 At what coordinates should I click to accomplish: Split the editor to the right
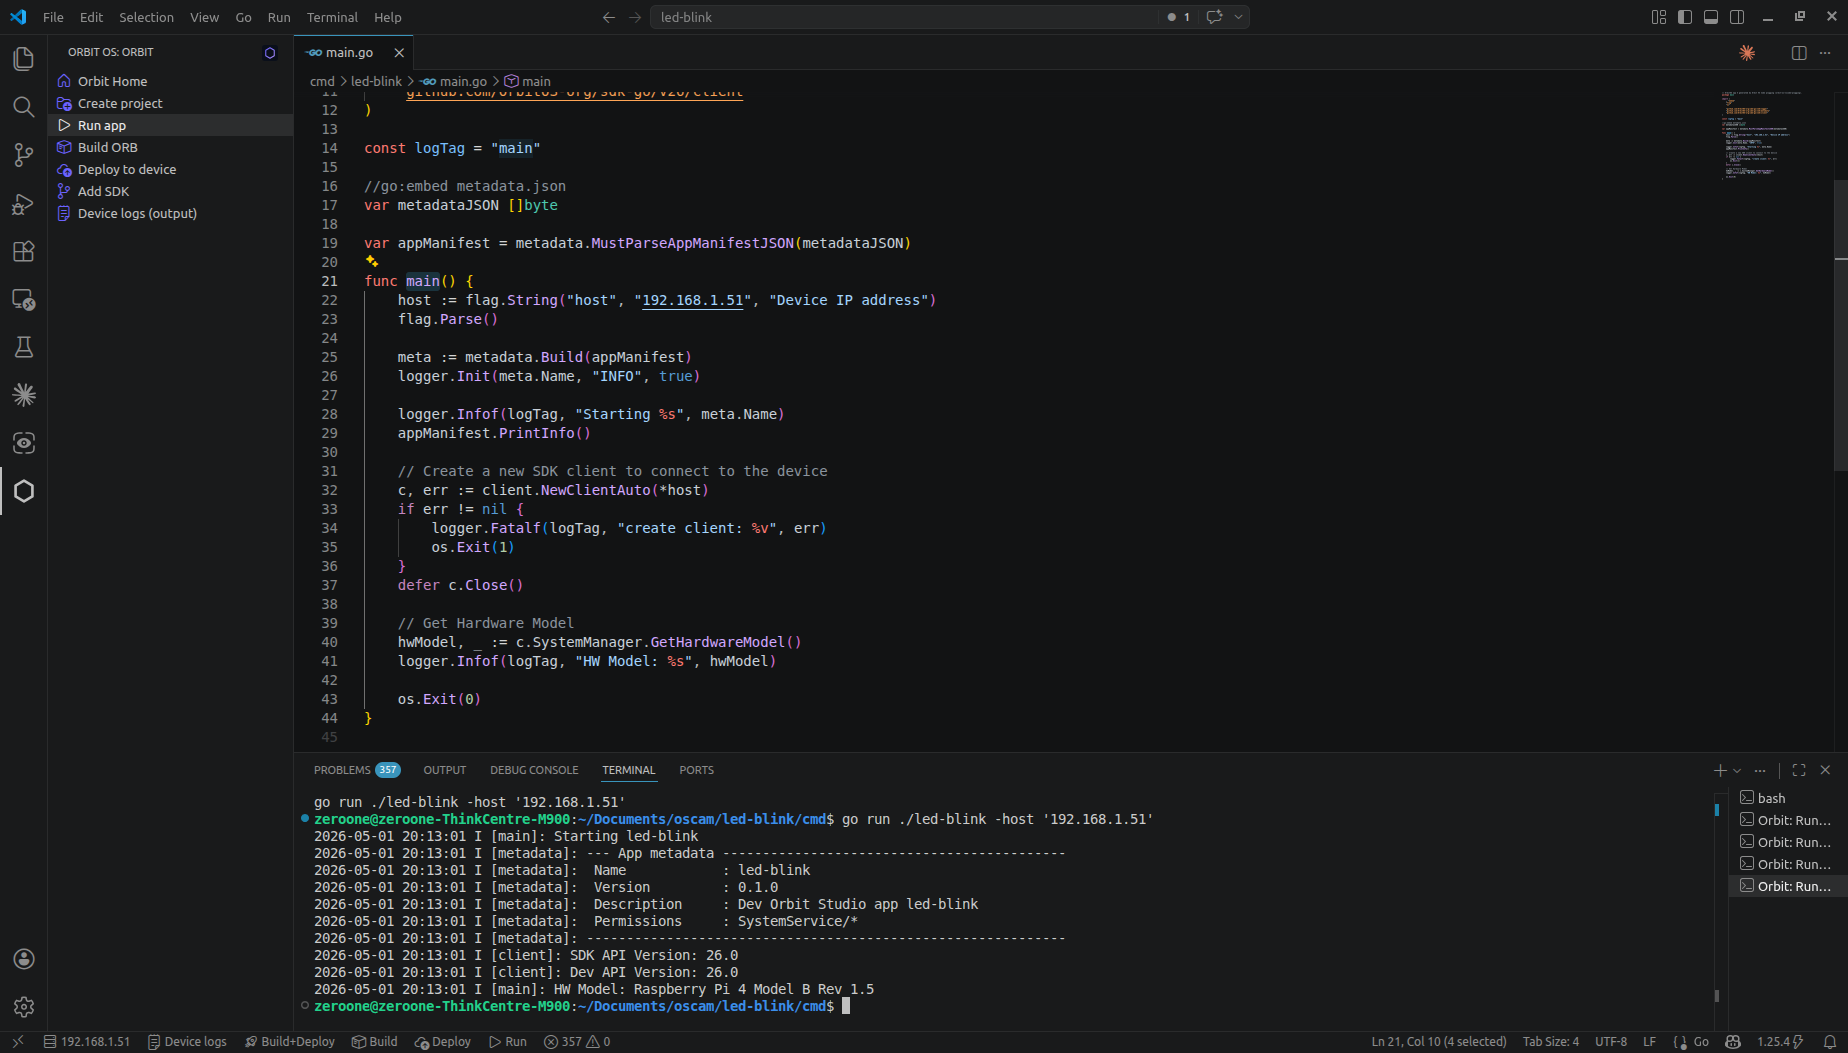1799,53
